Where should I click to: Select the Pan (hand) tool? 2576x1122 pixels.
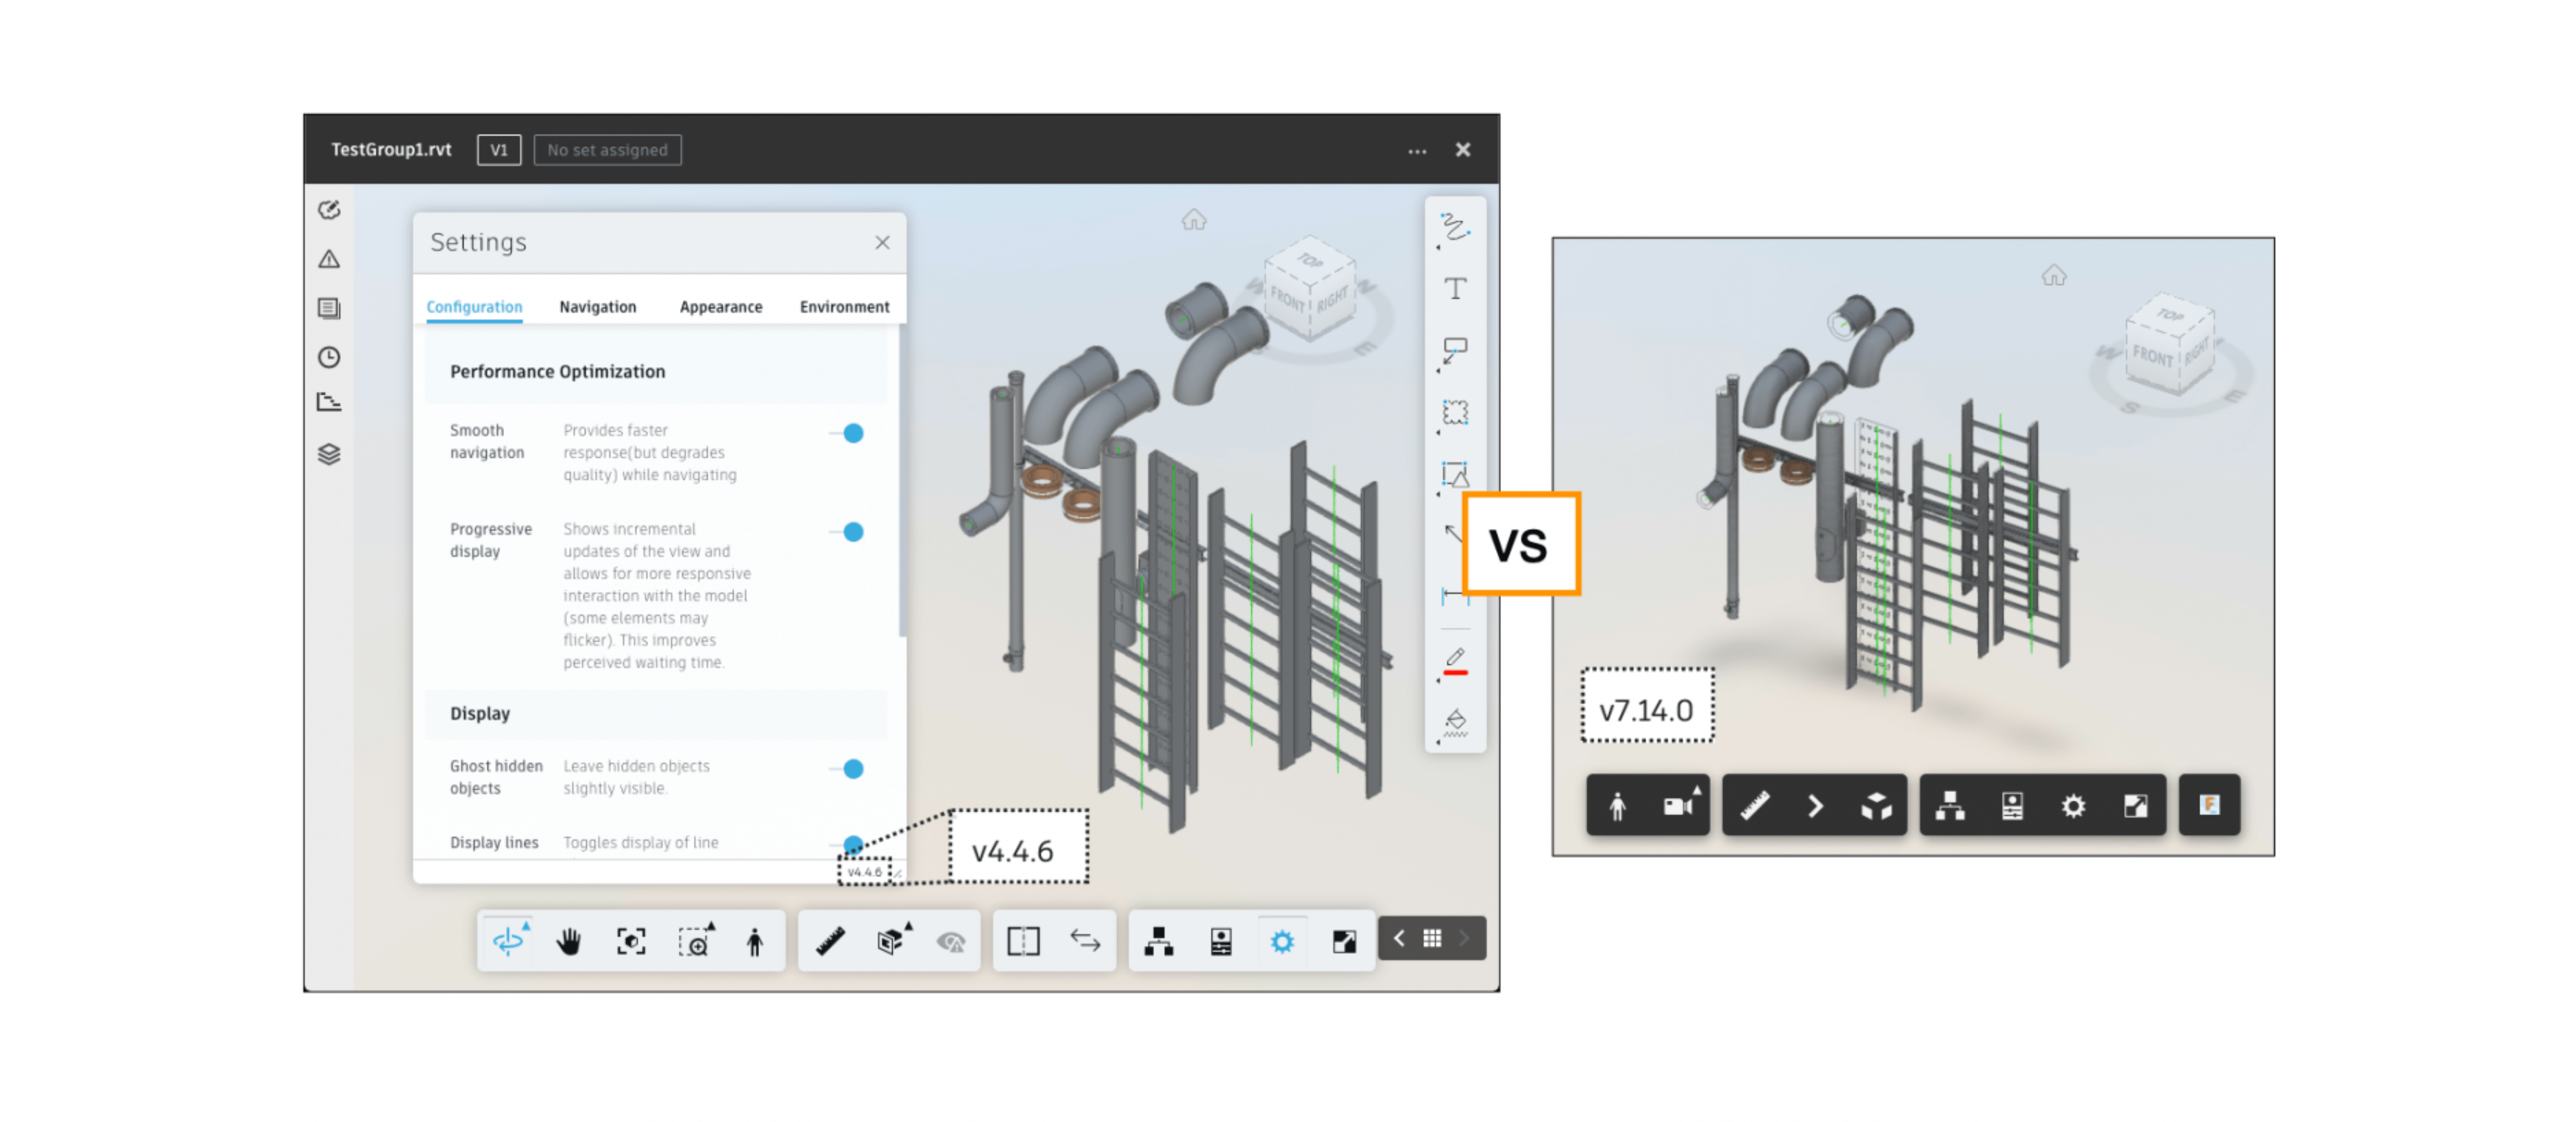[x=568, y=940]
